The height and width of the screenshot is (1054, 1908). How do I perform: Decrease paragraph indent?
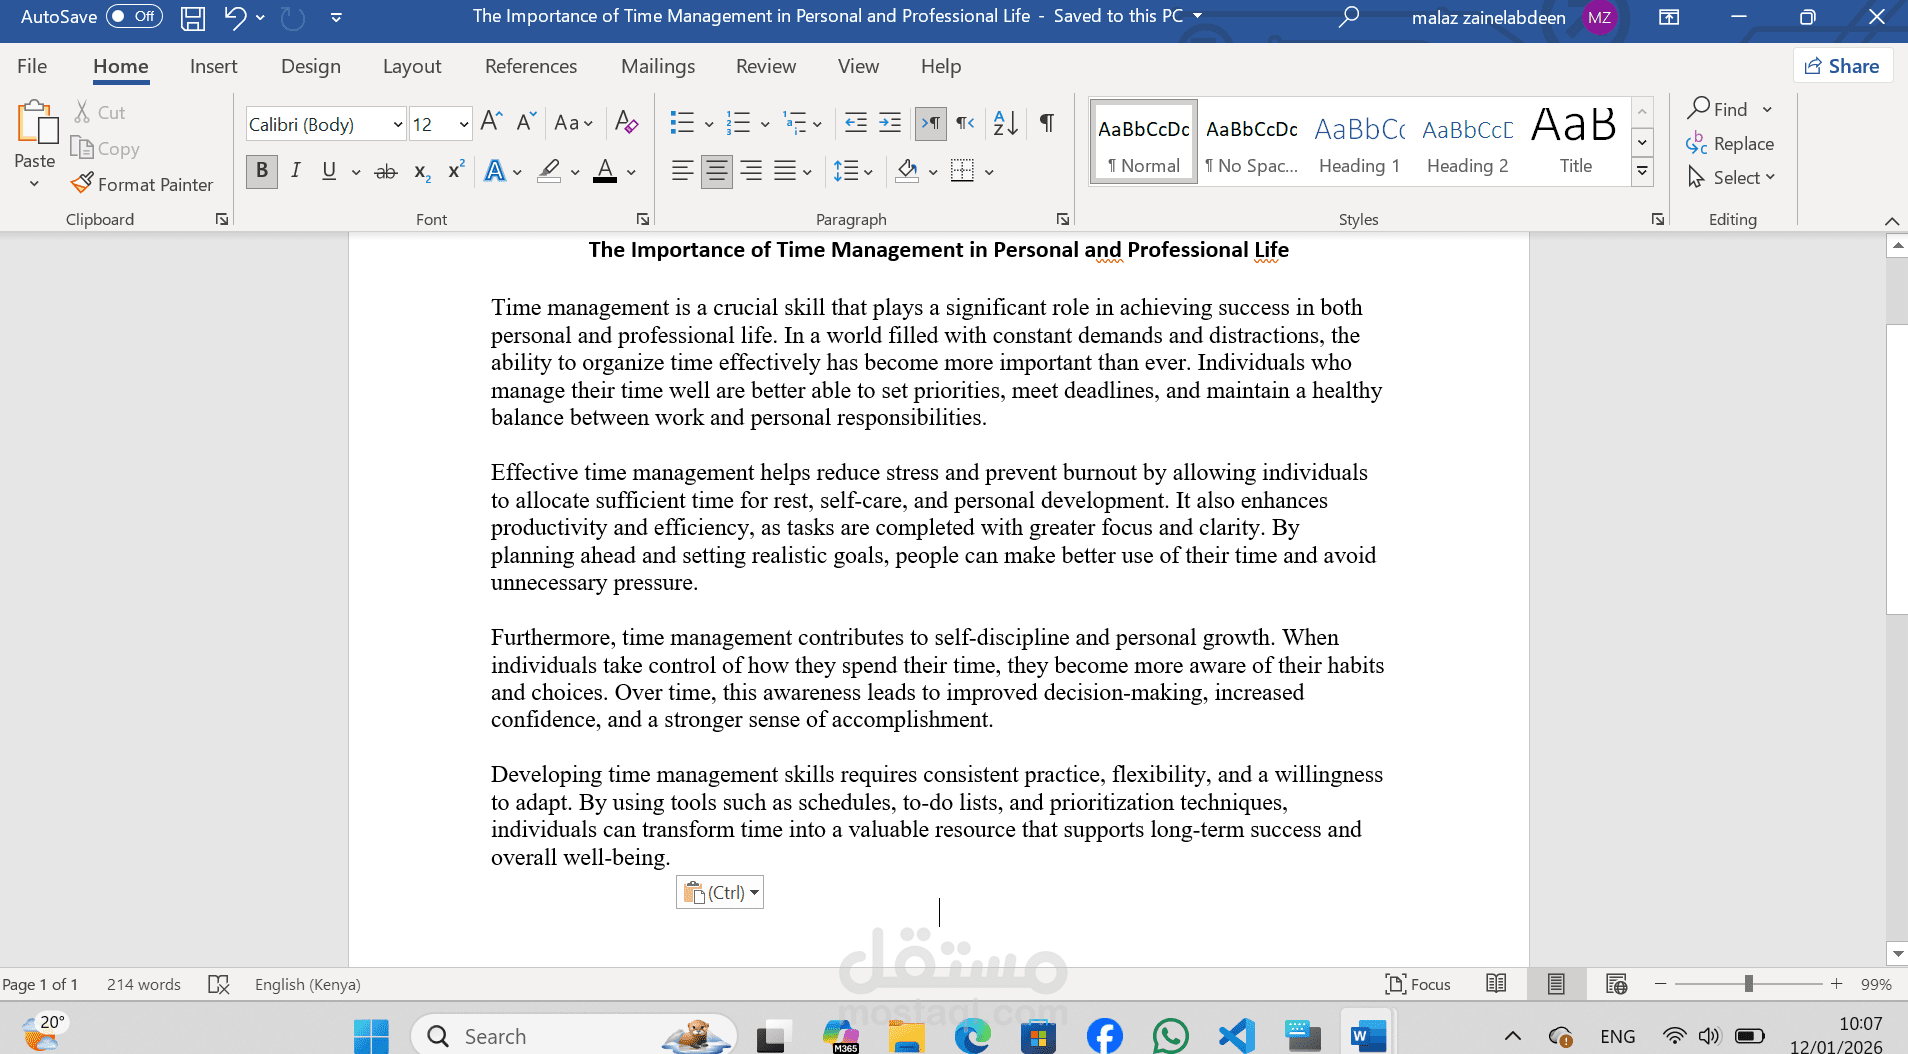click(x=856, y=123)
